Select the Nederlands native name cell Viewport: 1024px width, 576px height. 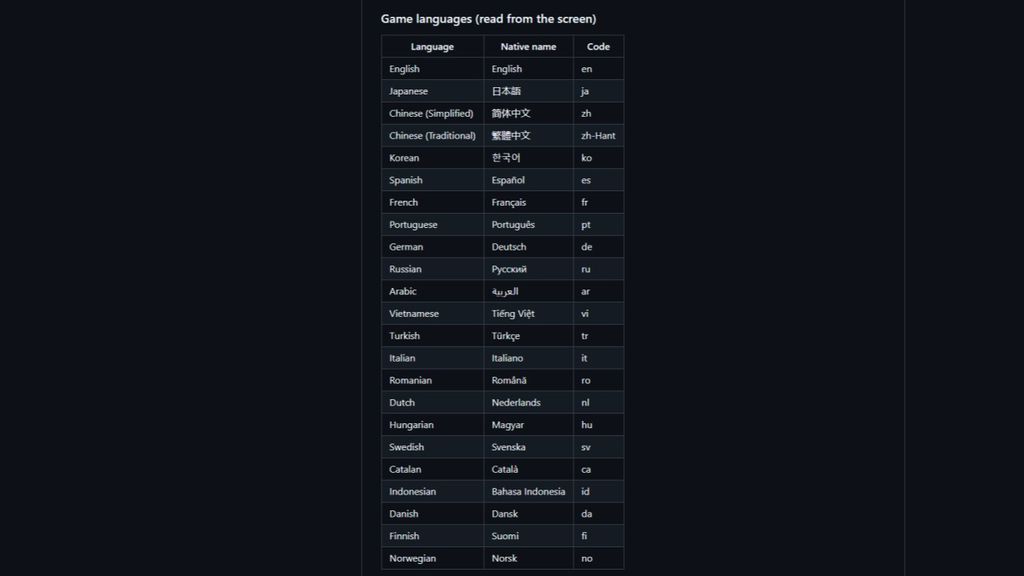coord(528,402)
